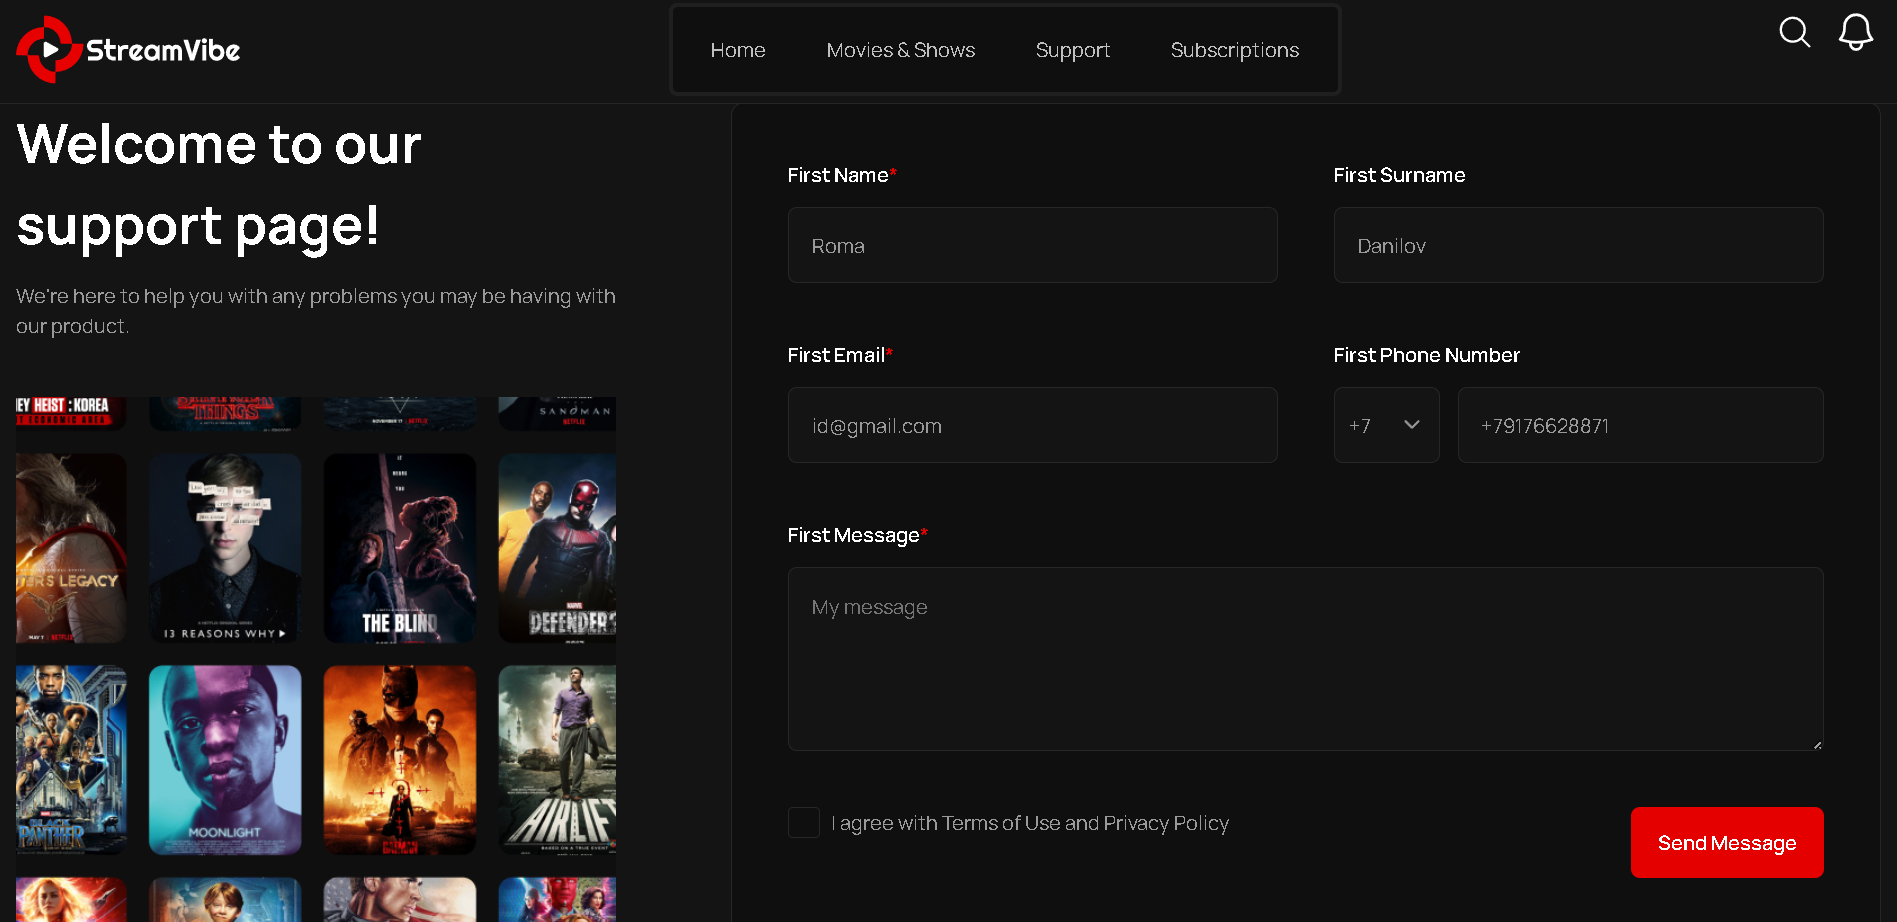Focus the First Name input containing Roma

[1032, 245]
